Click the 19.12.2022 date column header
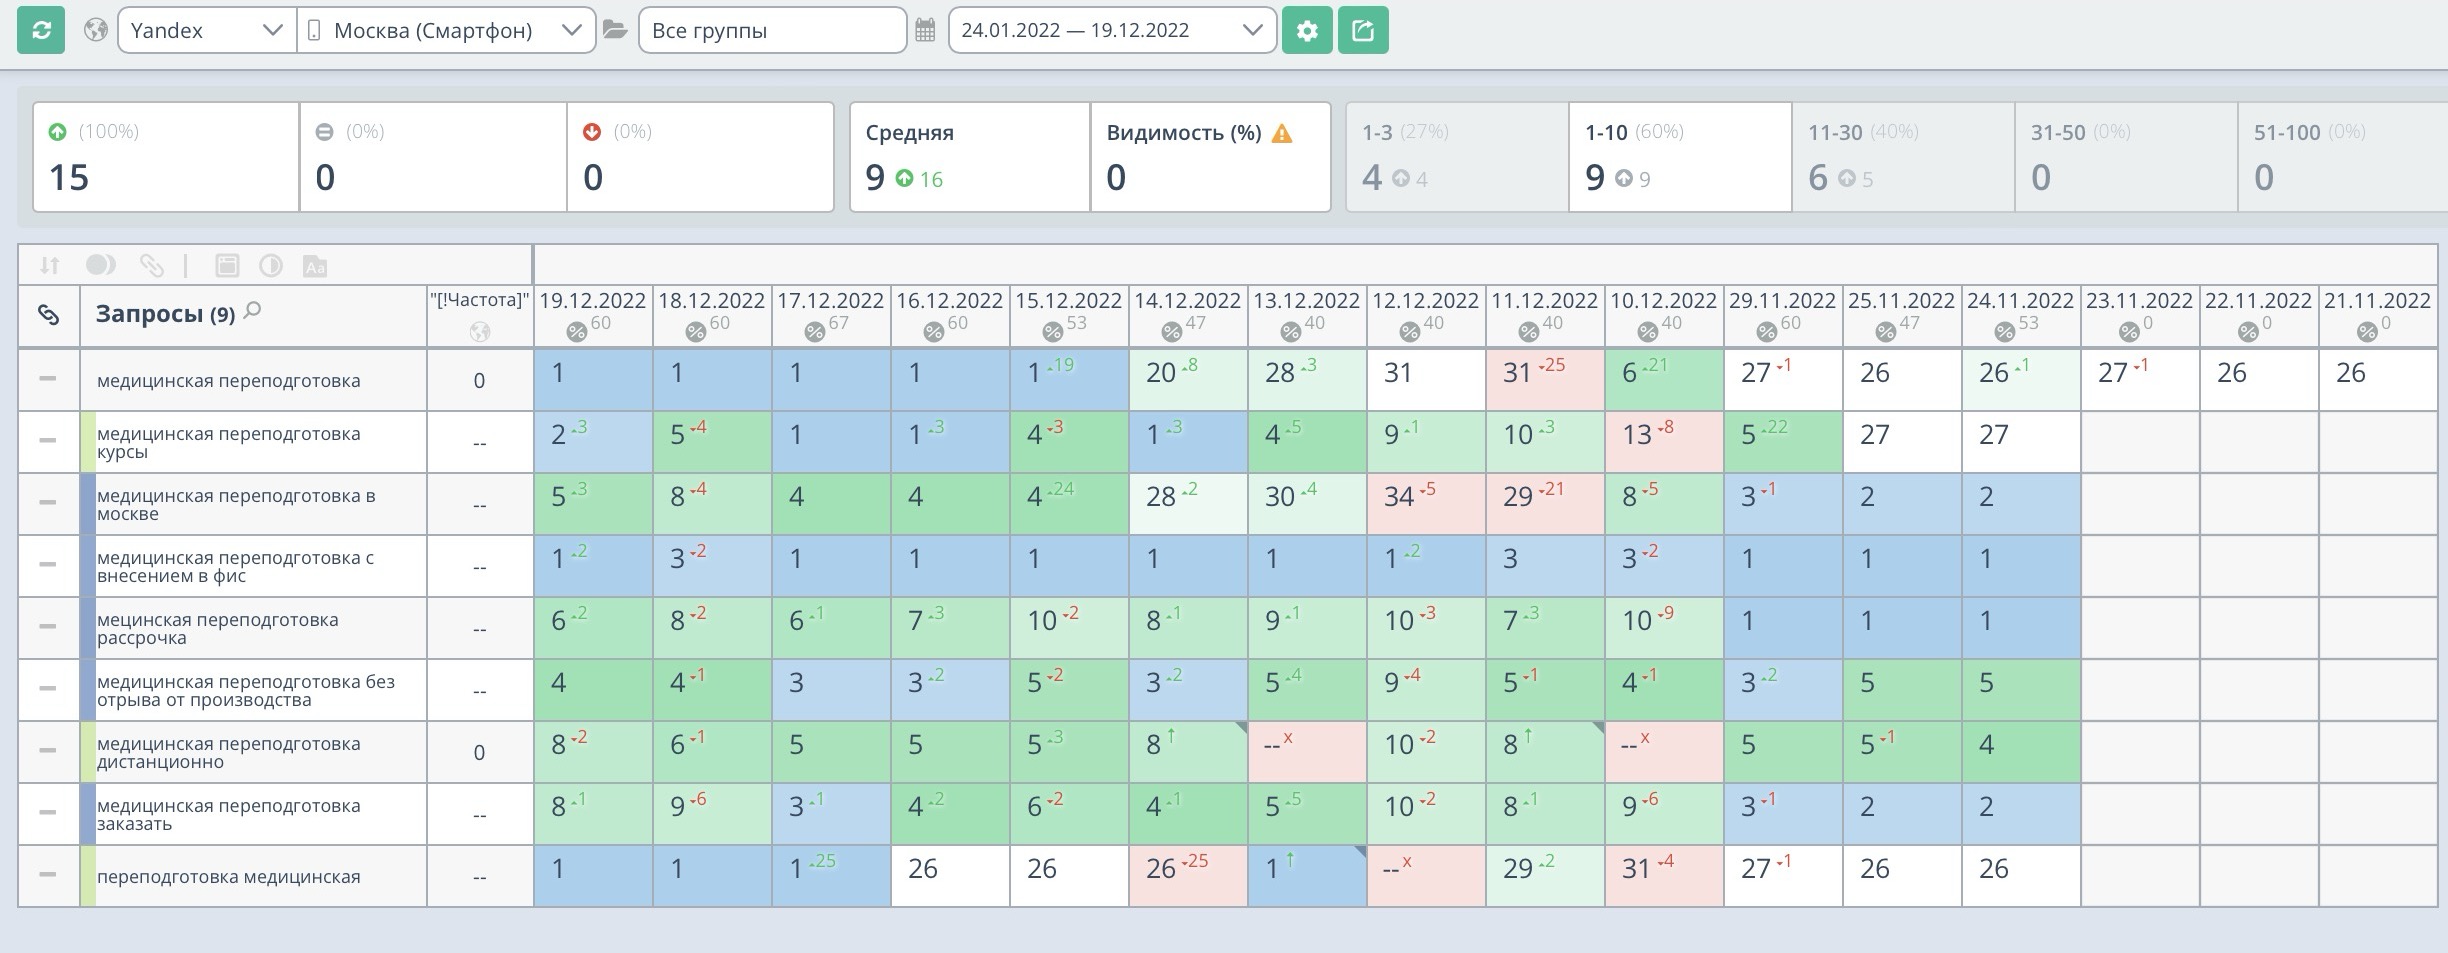This screenshot has height=953, width=2448. point(592,301)
